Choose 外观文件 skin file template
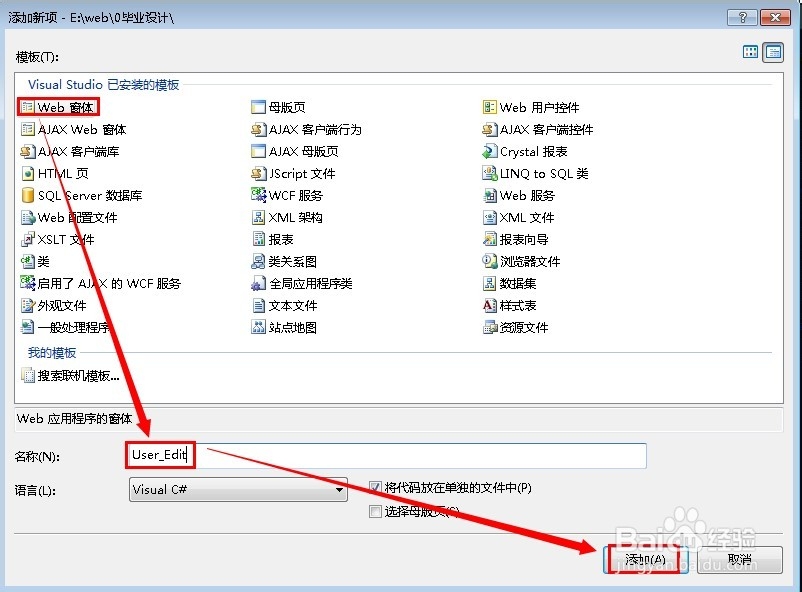 click(54, 305)
